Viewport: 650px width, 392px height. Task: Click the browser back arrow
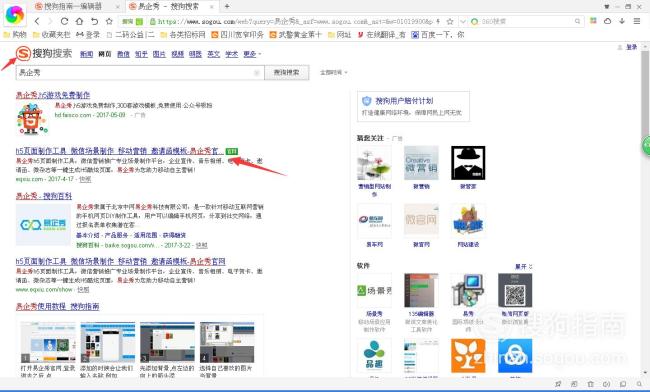[x=37, y=21]
